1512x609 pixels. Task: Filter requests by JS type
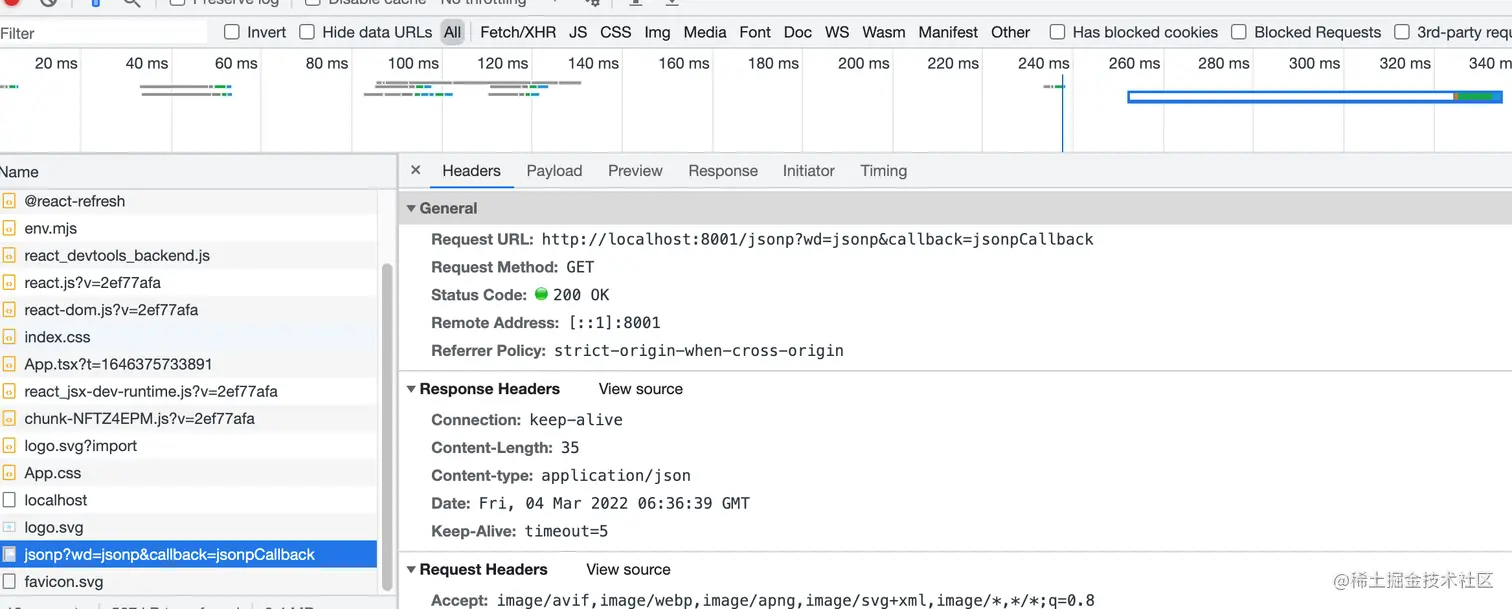tap(578, 32)
